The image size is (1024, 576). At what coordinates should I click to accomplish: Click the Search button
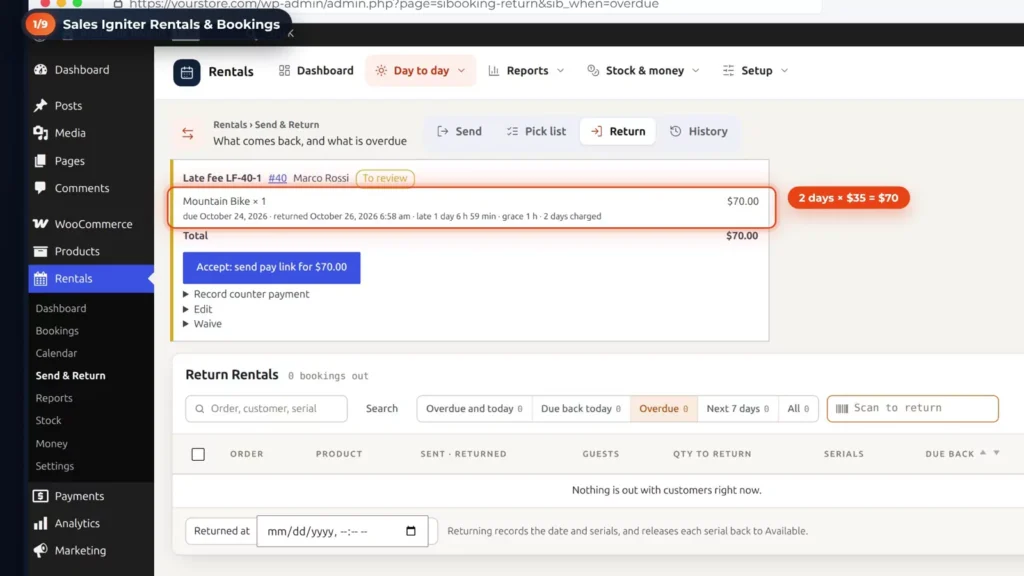tap(381, 409)
